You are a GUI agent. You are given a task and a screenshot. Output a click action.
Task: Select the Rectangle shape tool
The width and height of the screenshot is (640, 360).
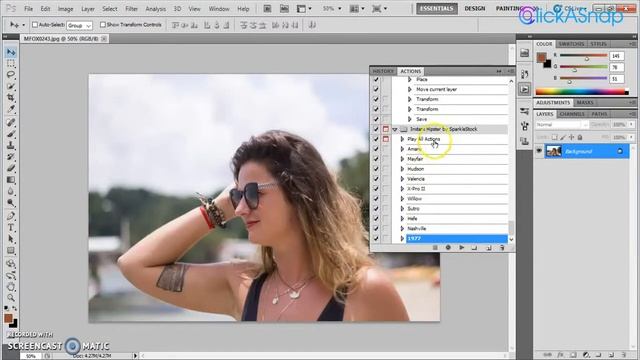pyautogui.click(x=11, y=250)
